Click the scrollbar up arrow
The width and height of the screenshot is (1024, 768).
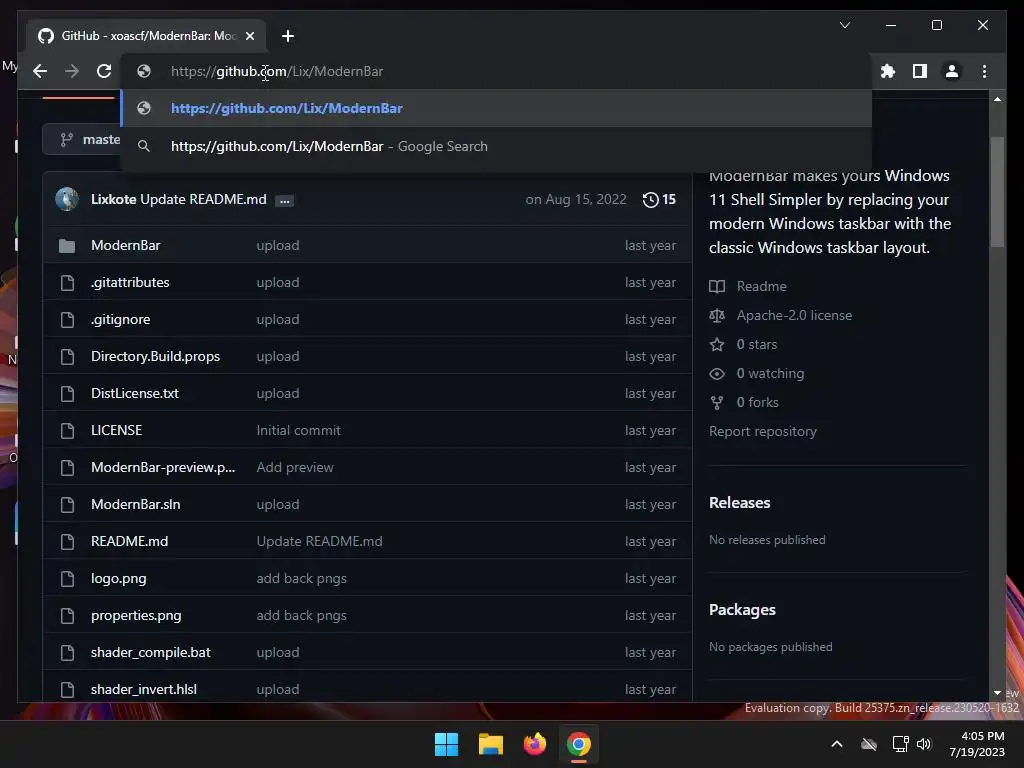997,99
